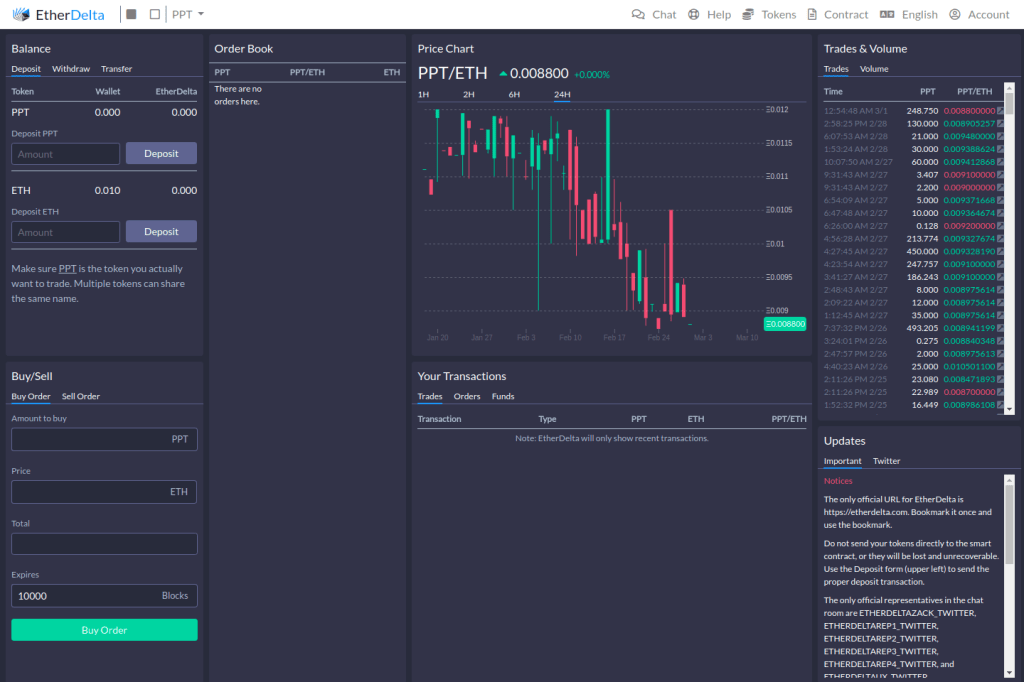
Task: Click the green Buy Order button
Action: point(104,629)
